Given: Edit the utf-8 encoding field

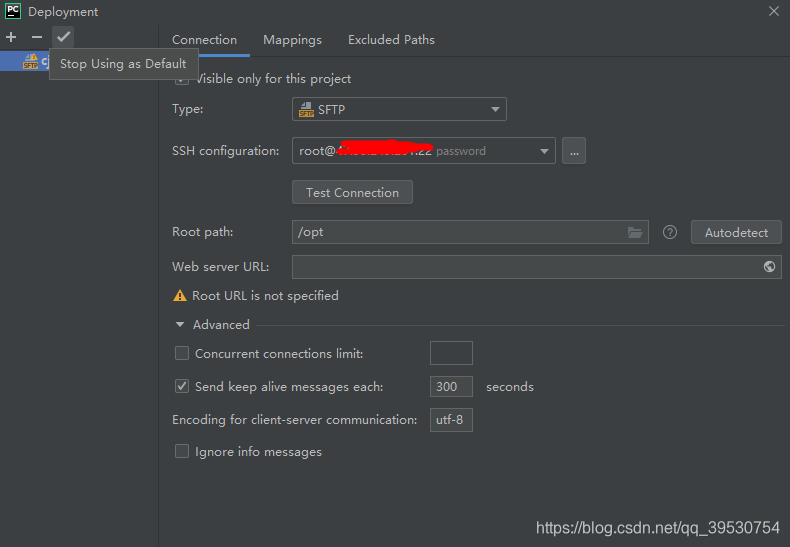Looking at the screenshot, I should (x=451, y=420).
